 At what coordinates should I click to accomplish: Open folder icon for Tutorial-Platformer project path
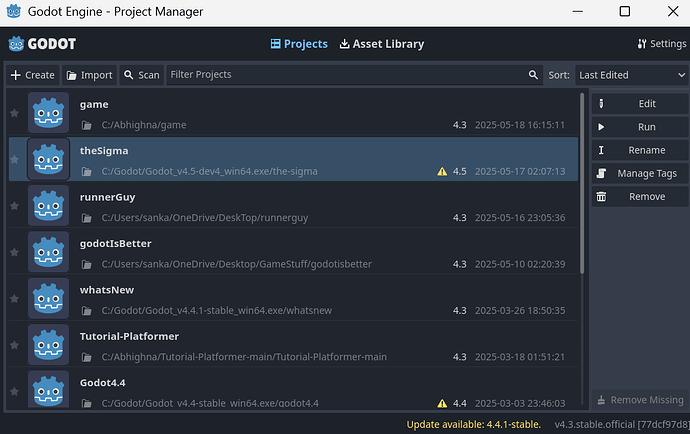click(x=87, y=357)
